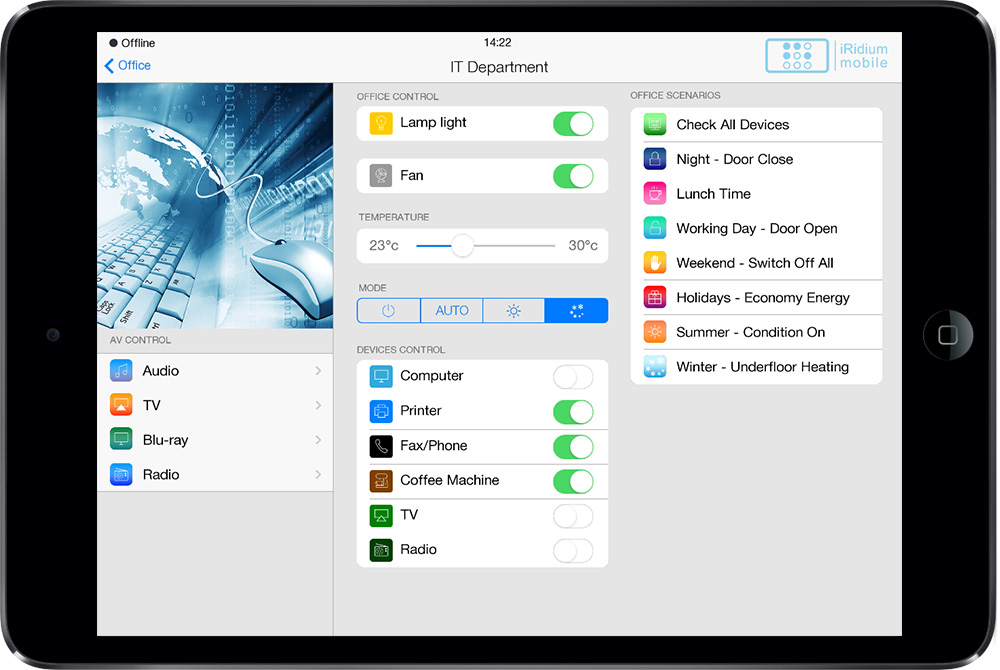Click the green TV icon in Devices Control
The width and height of the screenshot is (1000, 670).
tap(381, 515)
